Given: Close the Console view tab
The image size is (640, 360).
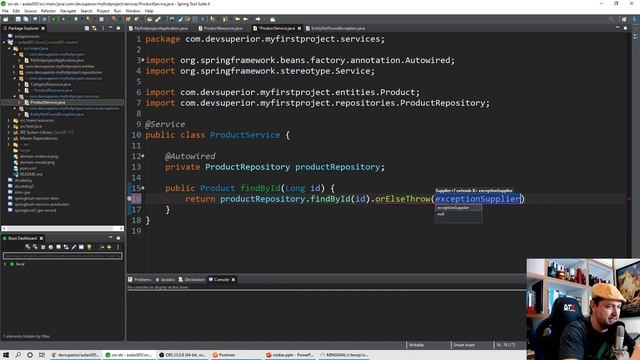Looking at the screenshot, I should click(233, 280).
